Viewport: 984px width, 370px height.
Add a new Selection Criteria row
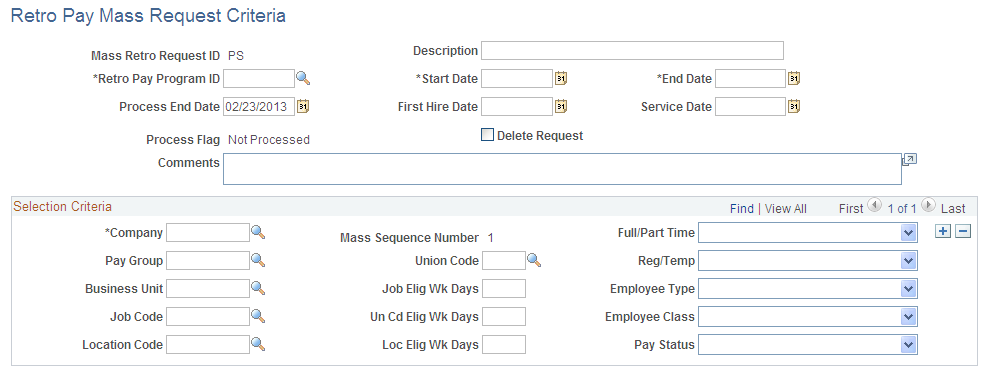pyautogui.click(x=942, y=231)
